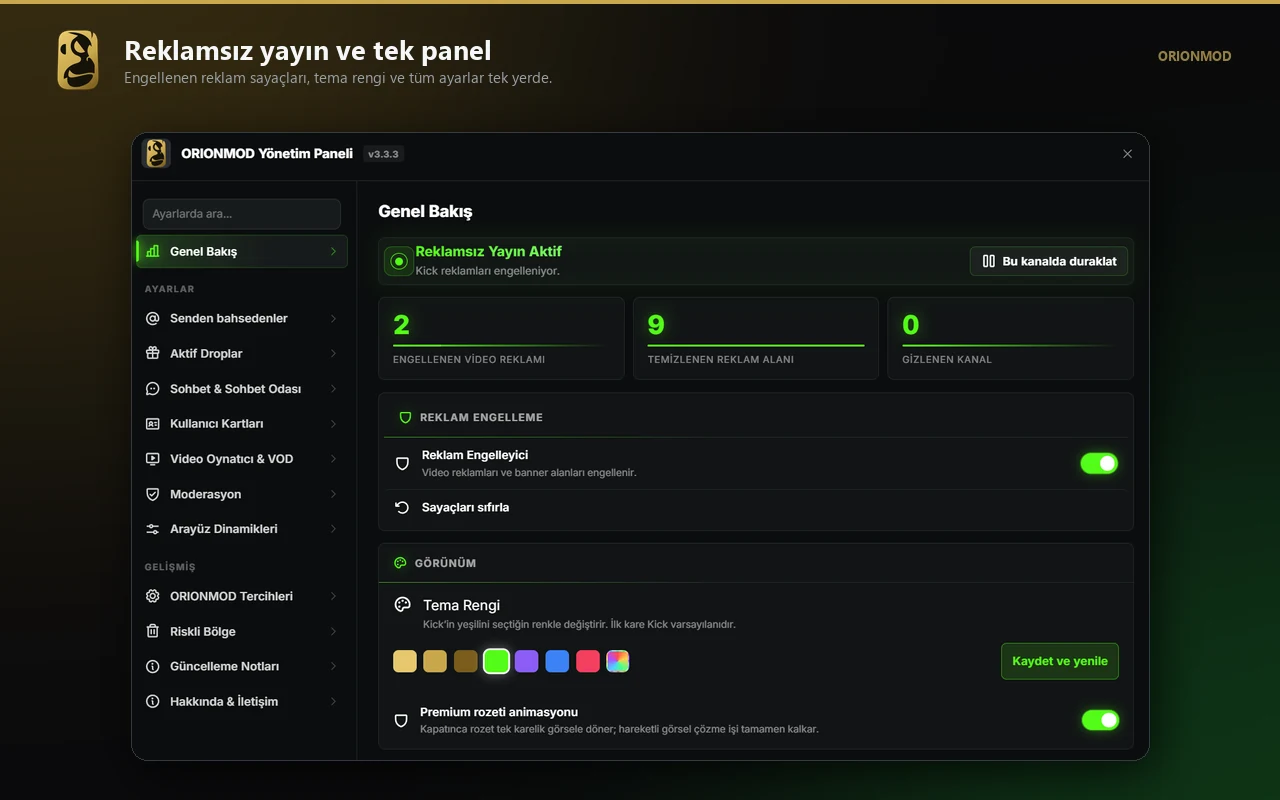Expand Sohbet & Sohbet Odası chevron
The image size is (1280, 800).
pyautogui.click(x=333, y=388)
